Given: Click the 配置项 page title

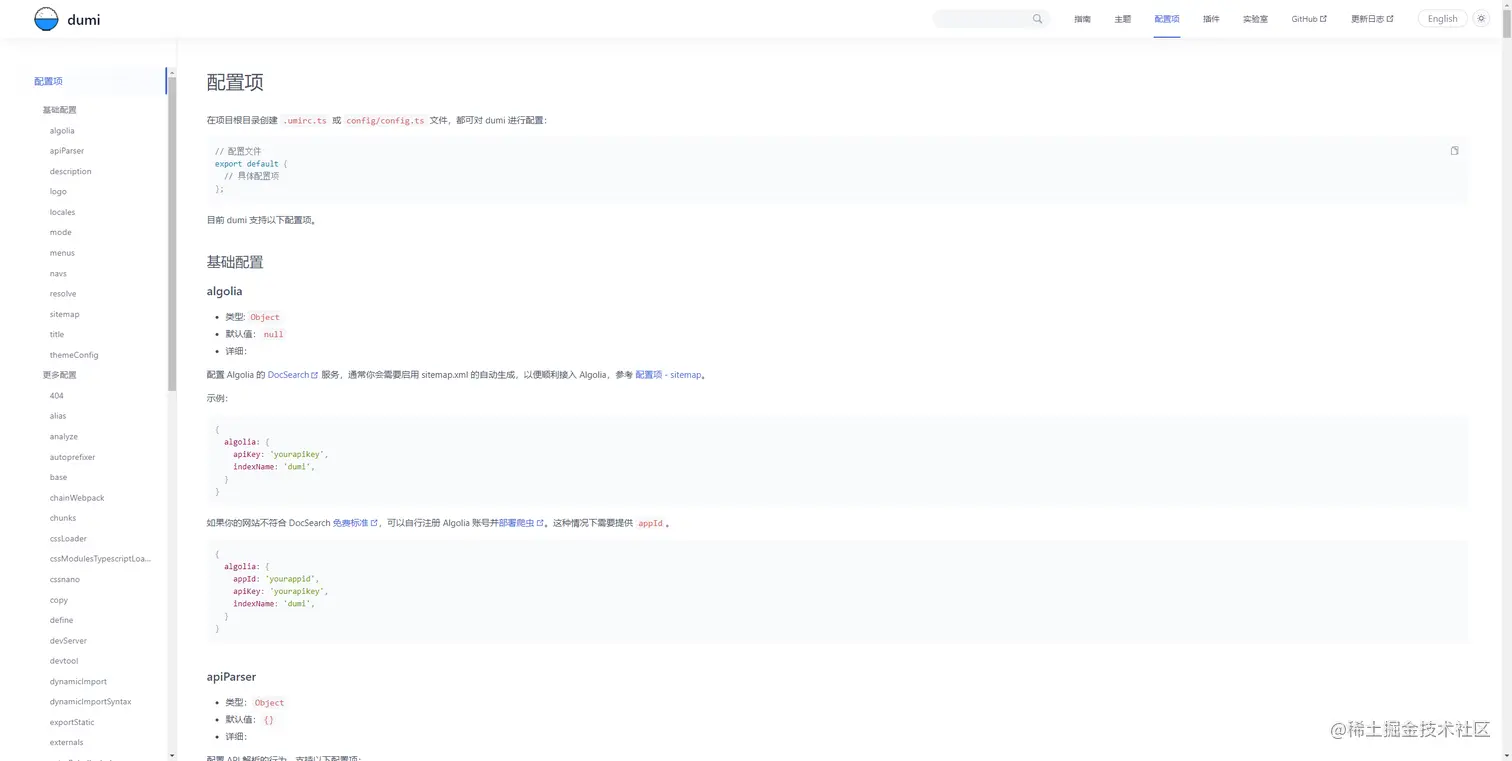Looking at the screenshot, I should [235, 82].
